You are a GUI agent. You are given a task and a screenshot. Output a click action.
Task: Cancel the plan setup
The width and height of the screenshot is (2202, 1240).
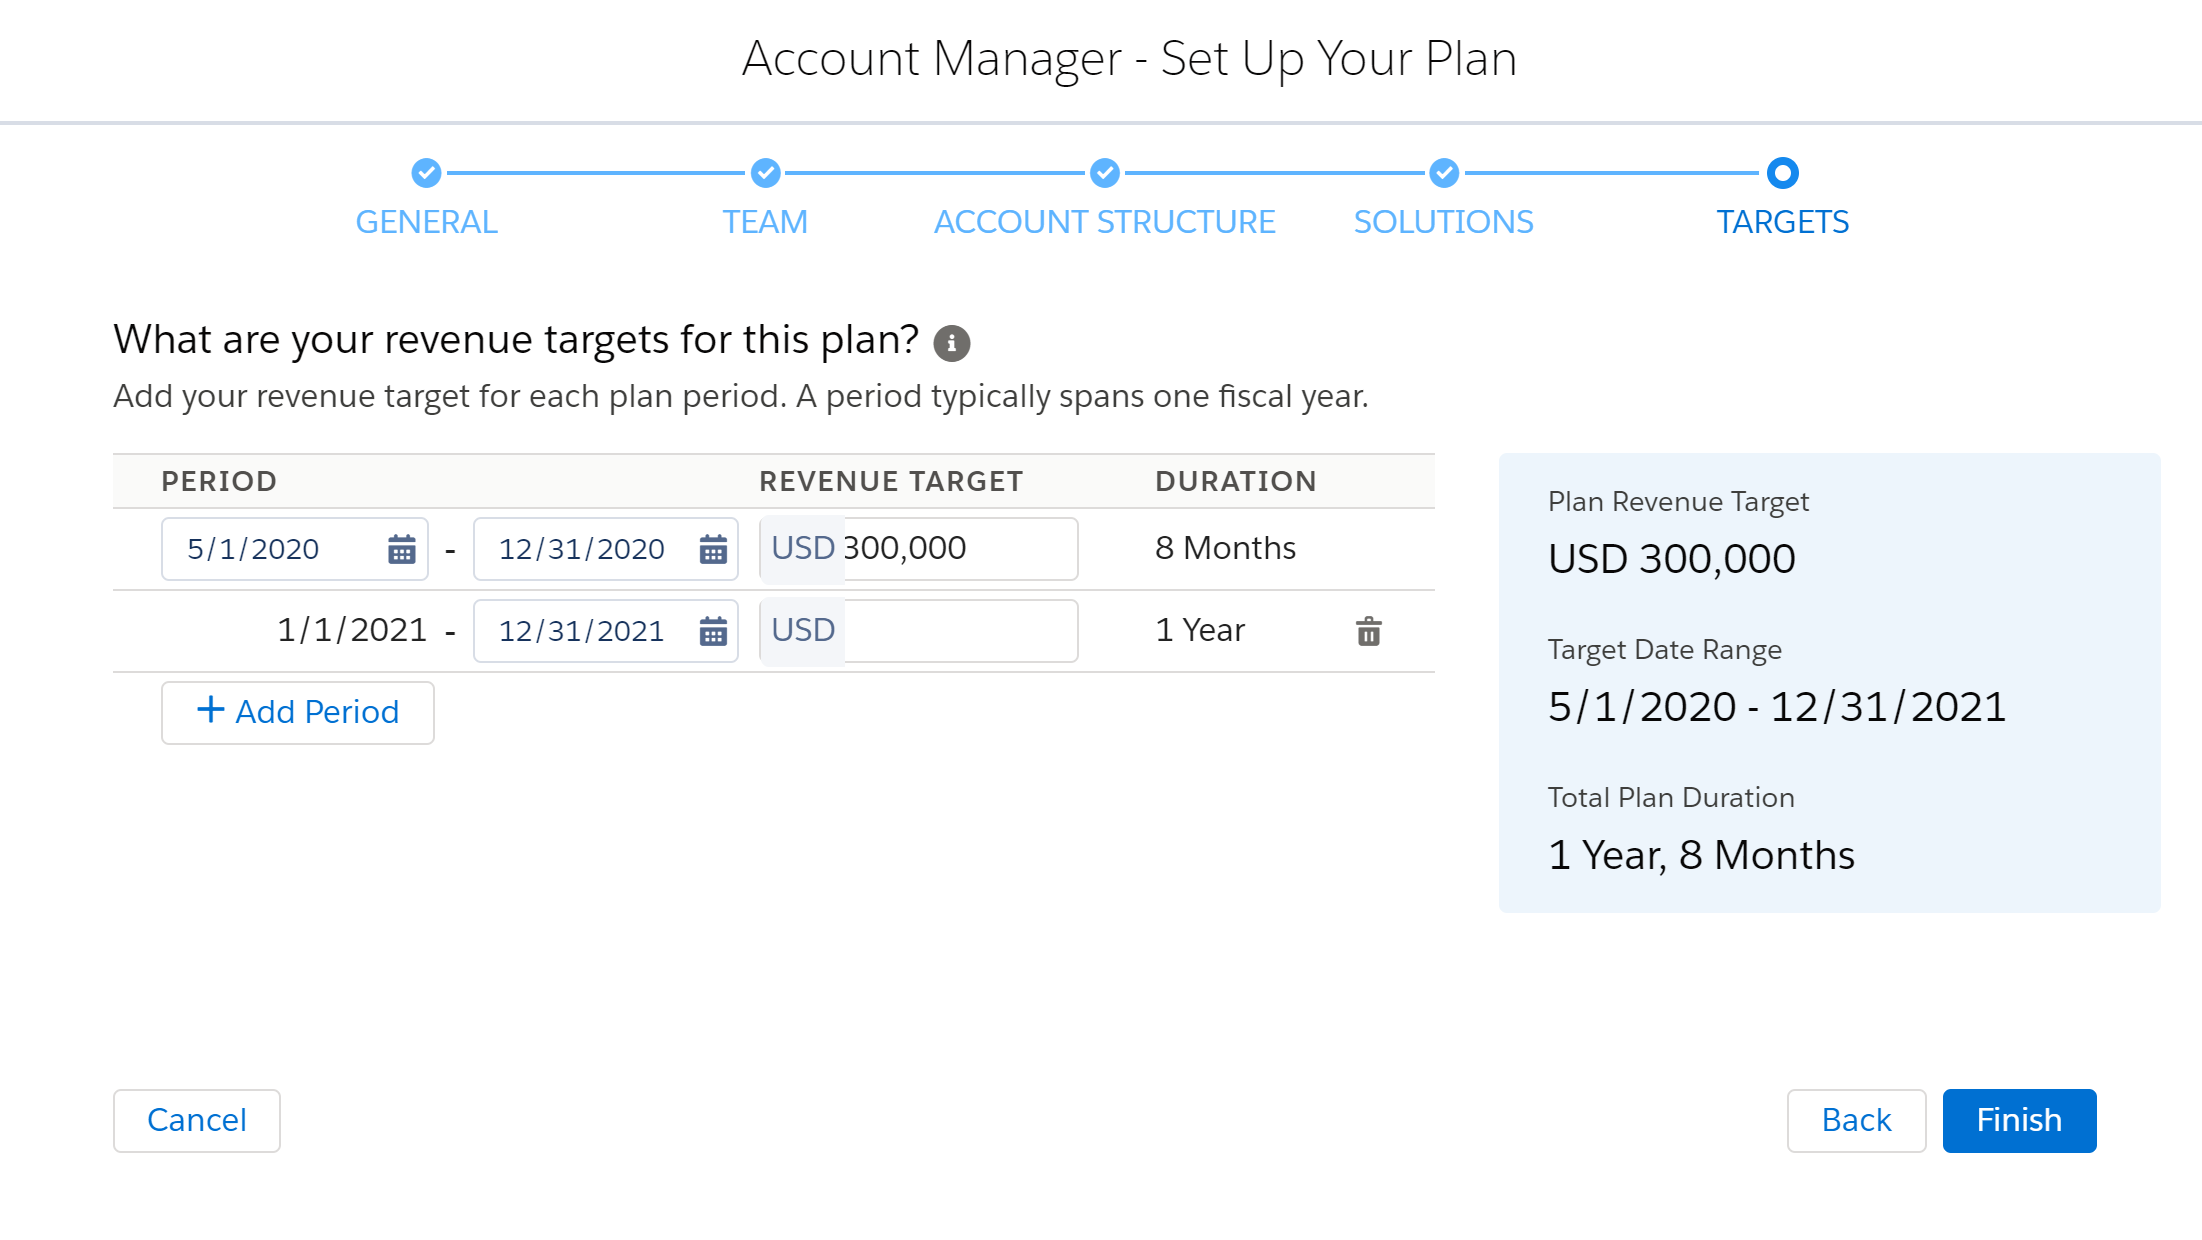[197, 1120]
